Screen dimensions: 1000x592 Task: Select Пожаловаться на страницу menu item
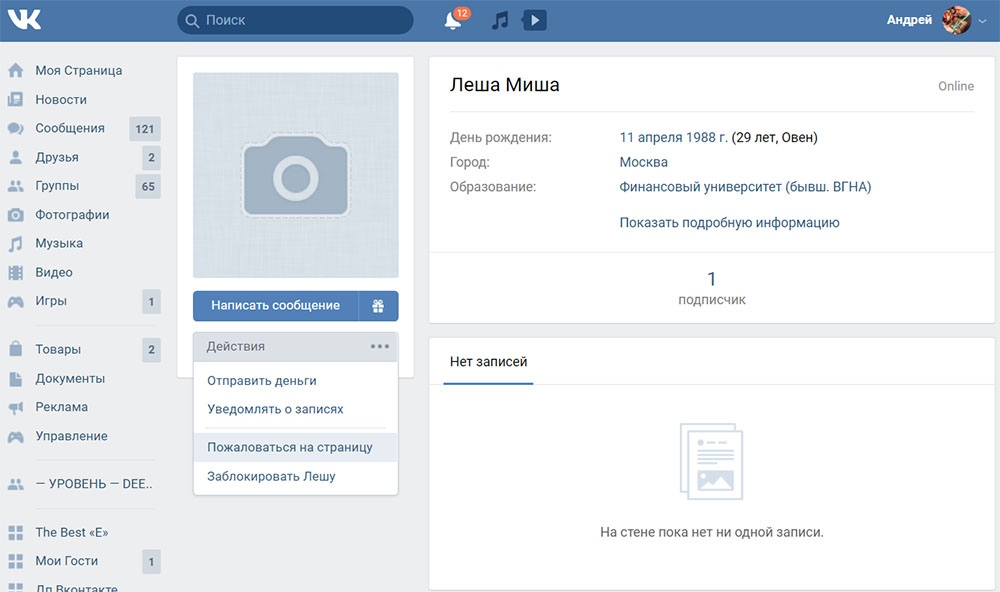coord(290,447)
